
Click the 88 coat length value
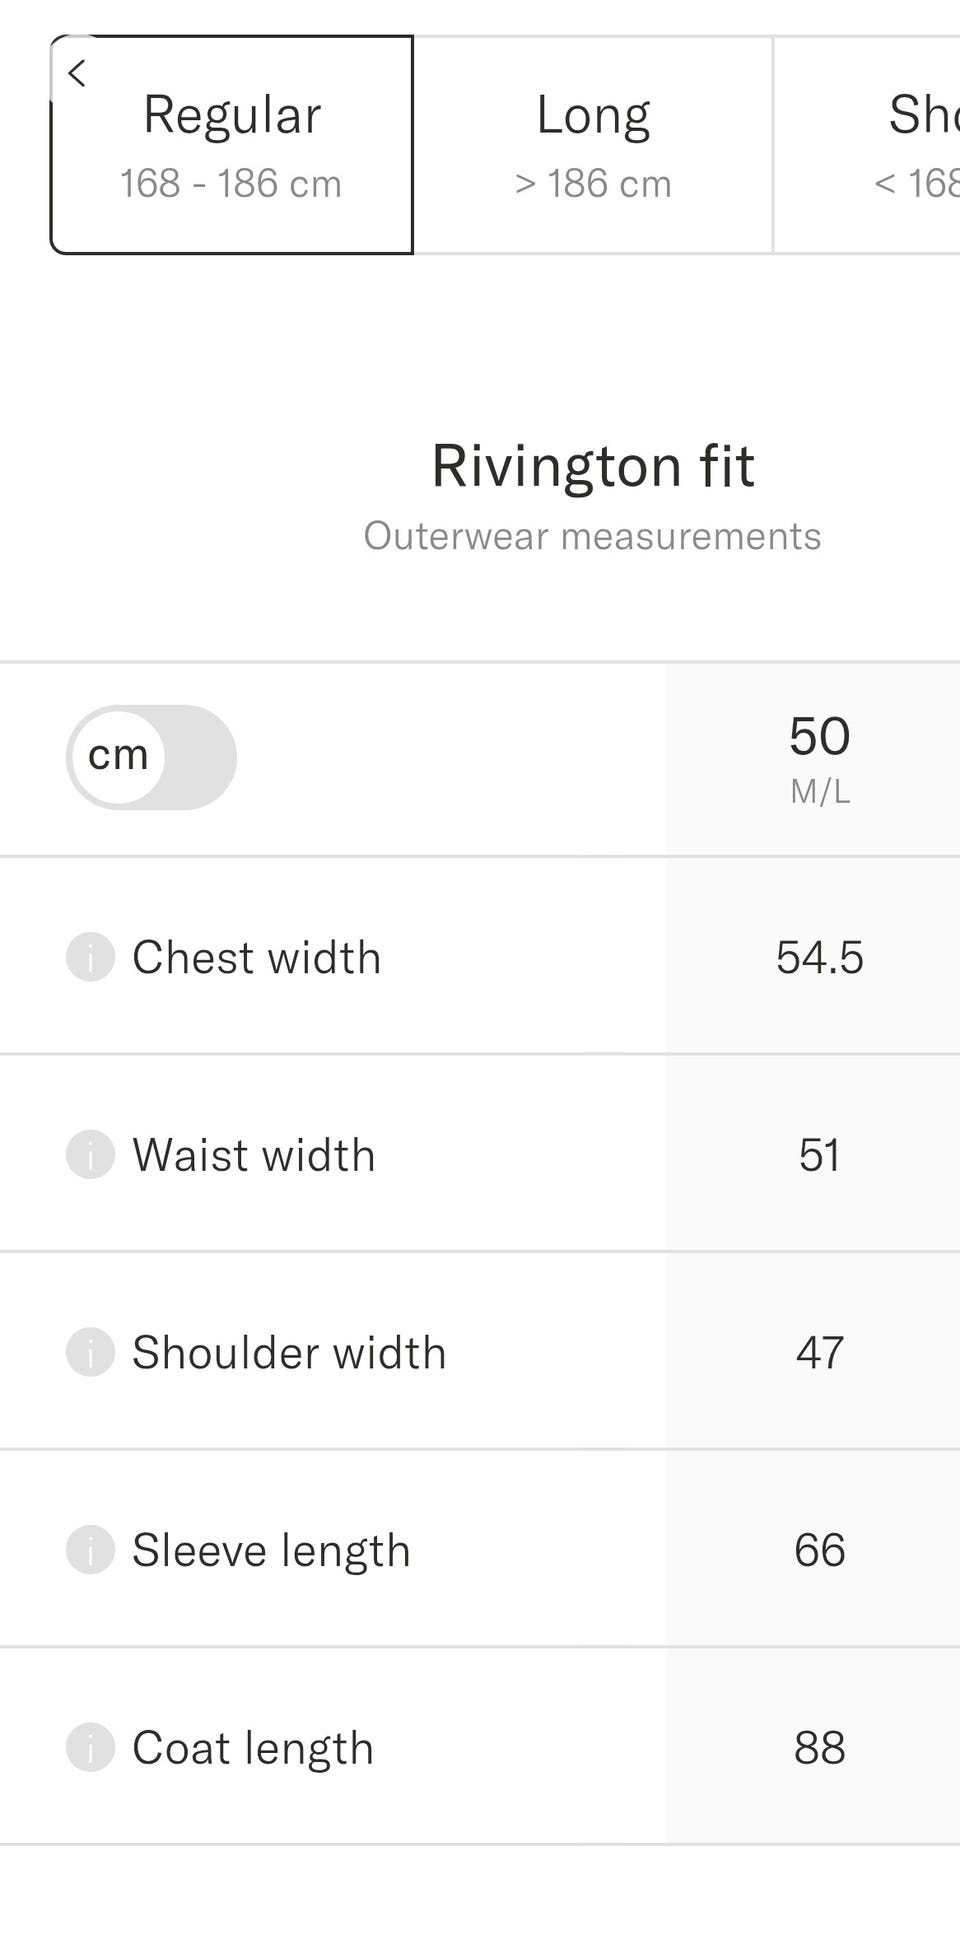click(819, 1747)
